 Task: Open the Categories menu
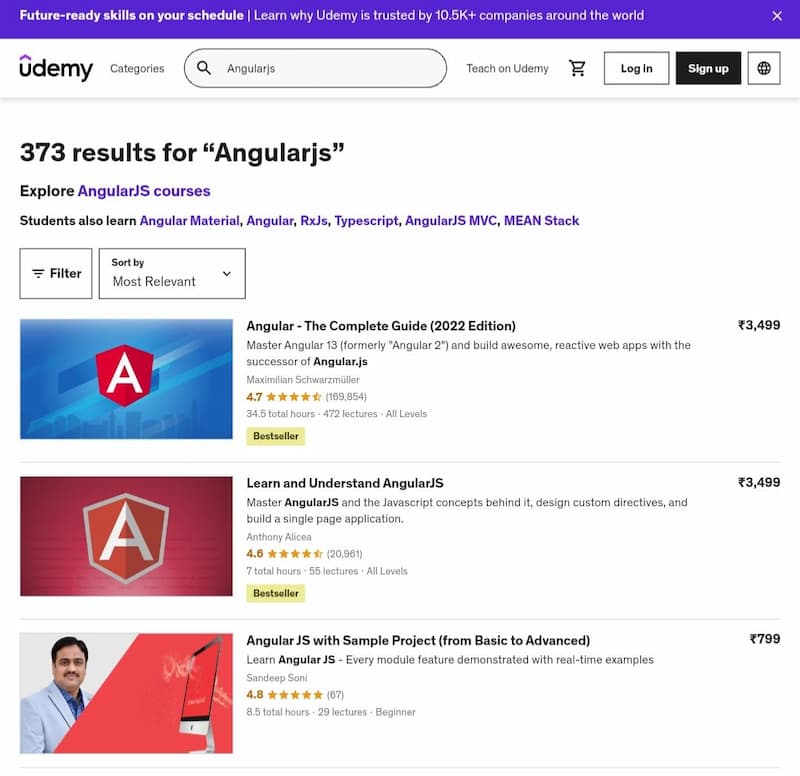(139, 68)
